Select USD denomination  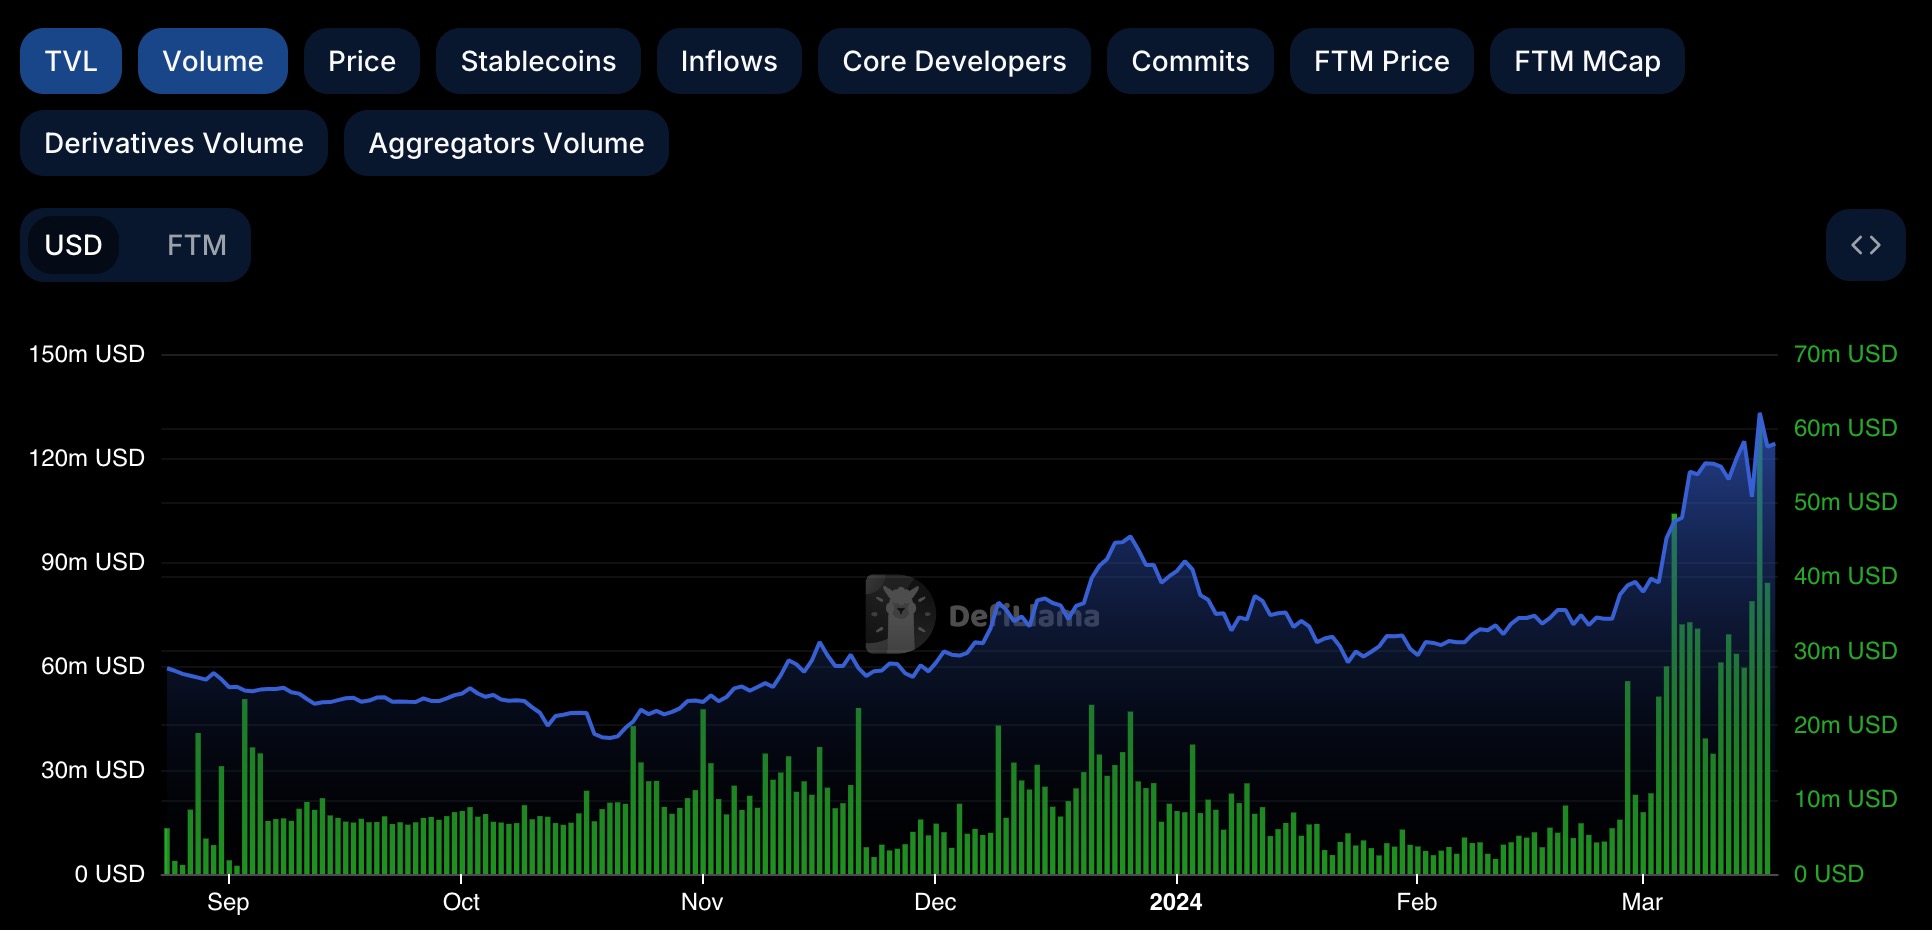click(74, 245)
